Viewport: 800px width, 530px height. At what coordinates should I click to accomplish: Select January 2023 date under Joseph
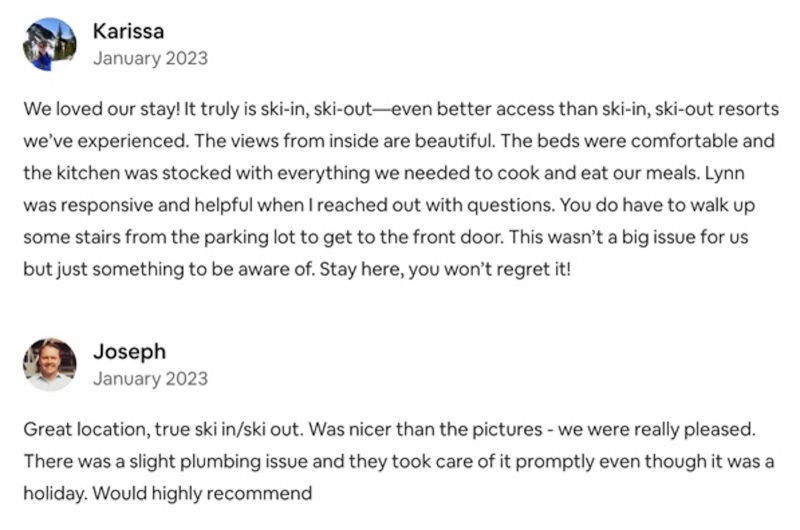(x=151, y=378)
